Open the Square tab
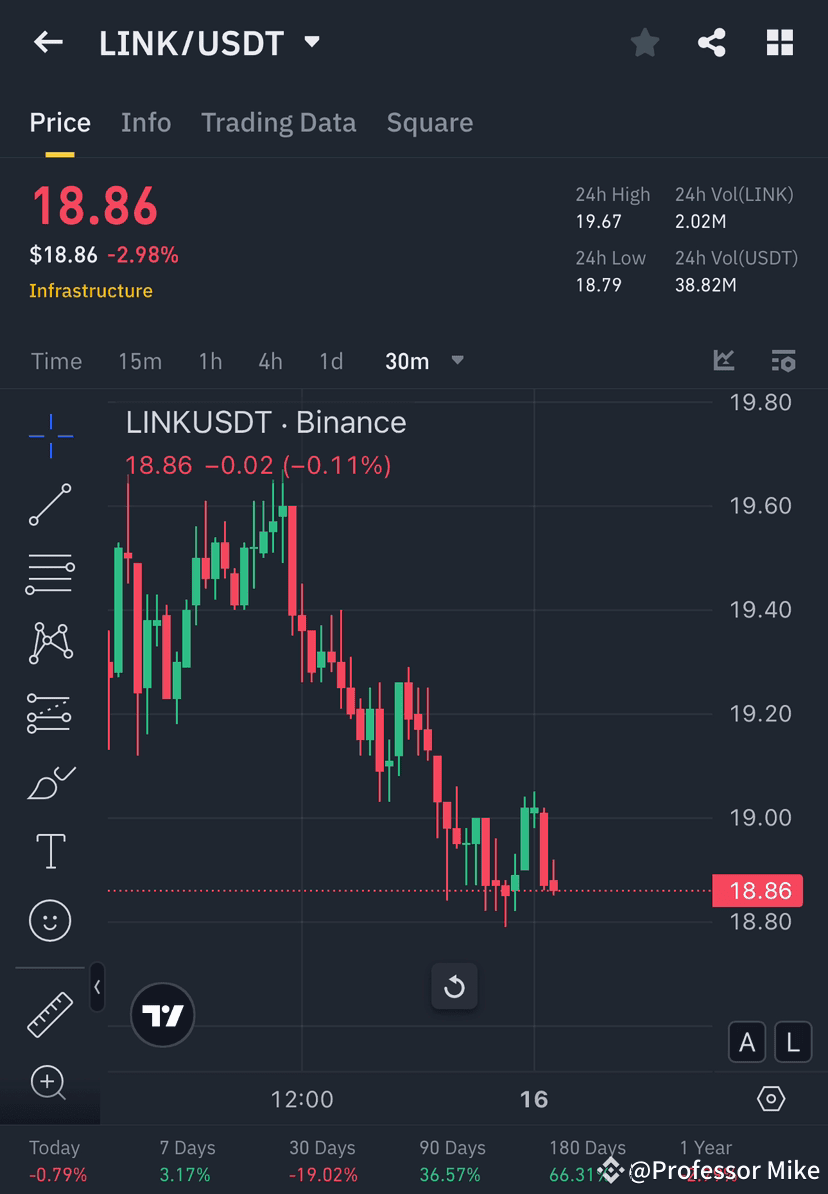828x1194 pixels. pos(430,122)
